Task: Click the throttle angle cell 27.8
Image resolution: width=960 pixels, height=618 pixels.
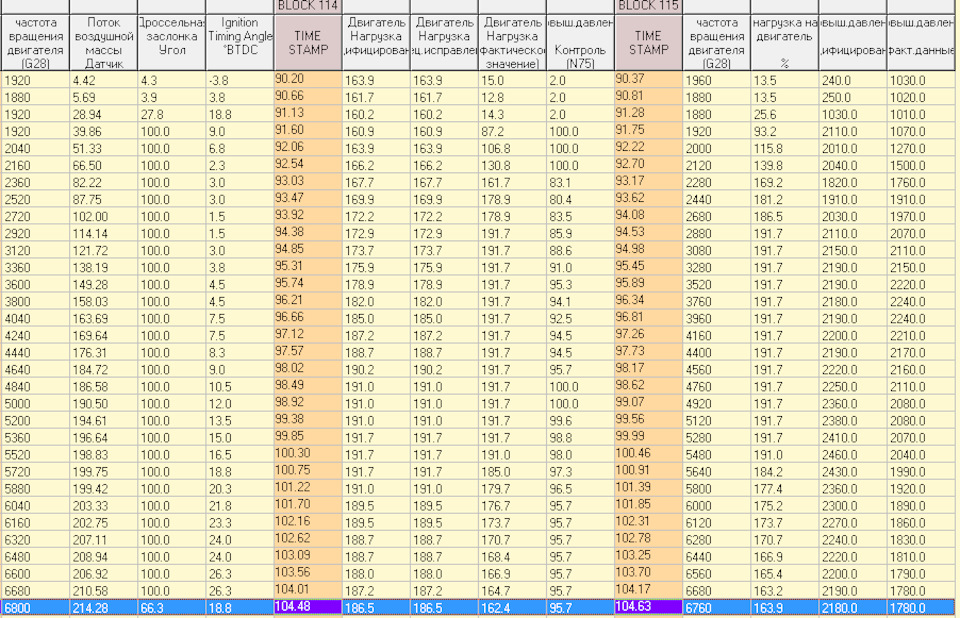Action: [171, 115]
